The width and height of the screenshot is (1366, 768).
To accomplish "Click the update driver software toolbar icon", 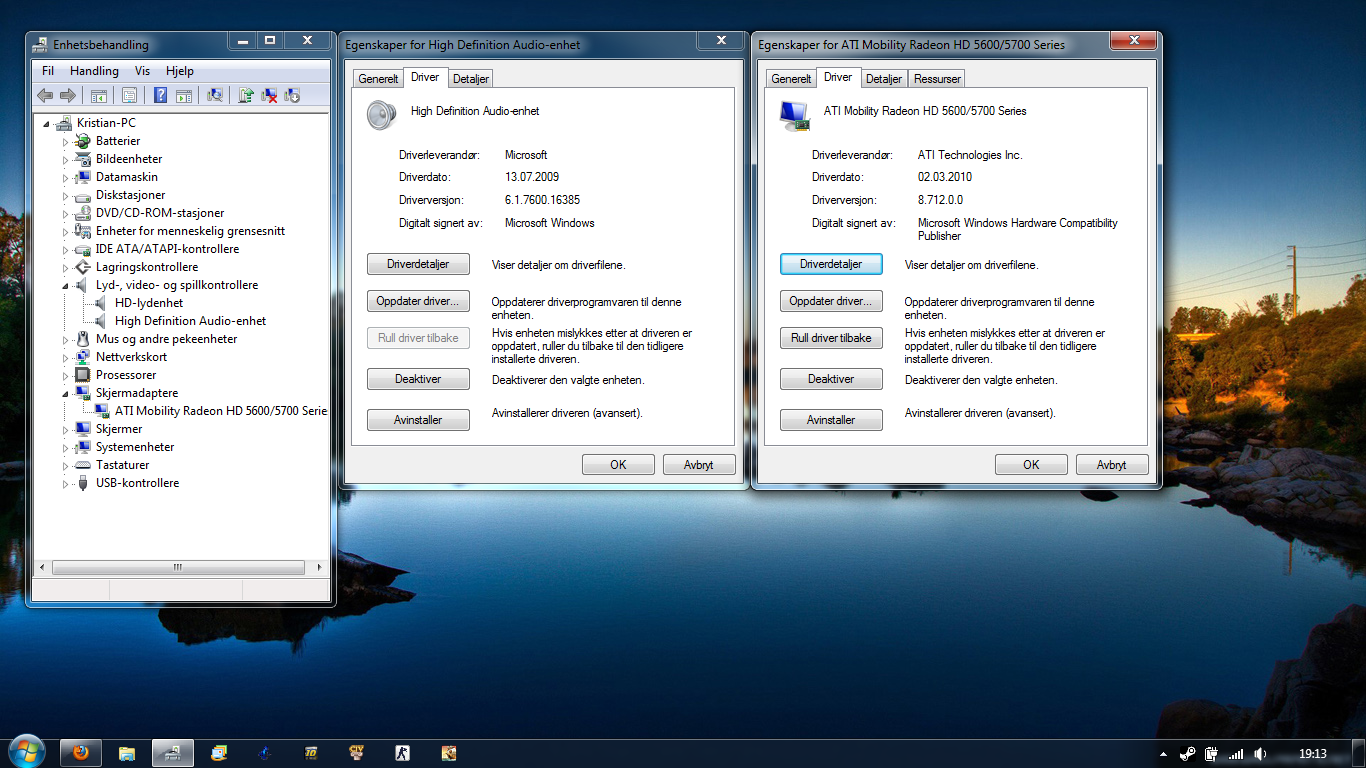I will (x=245, y=95).
